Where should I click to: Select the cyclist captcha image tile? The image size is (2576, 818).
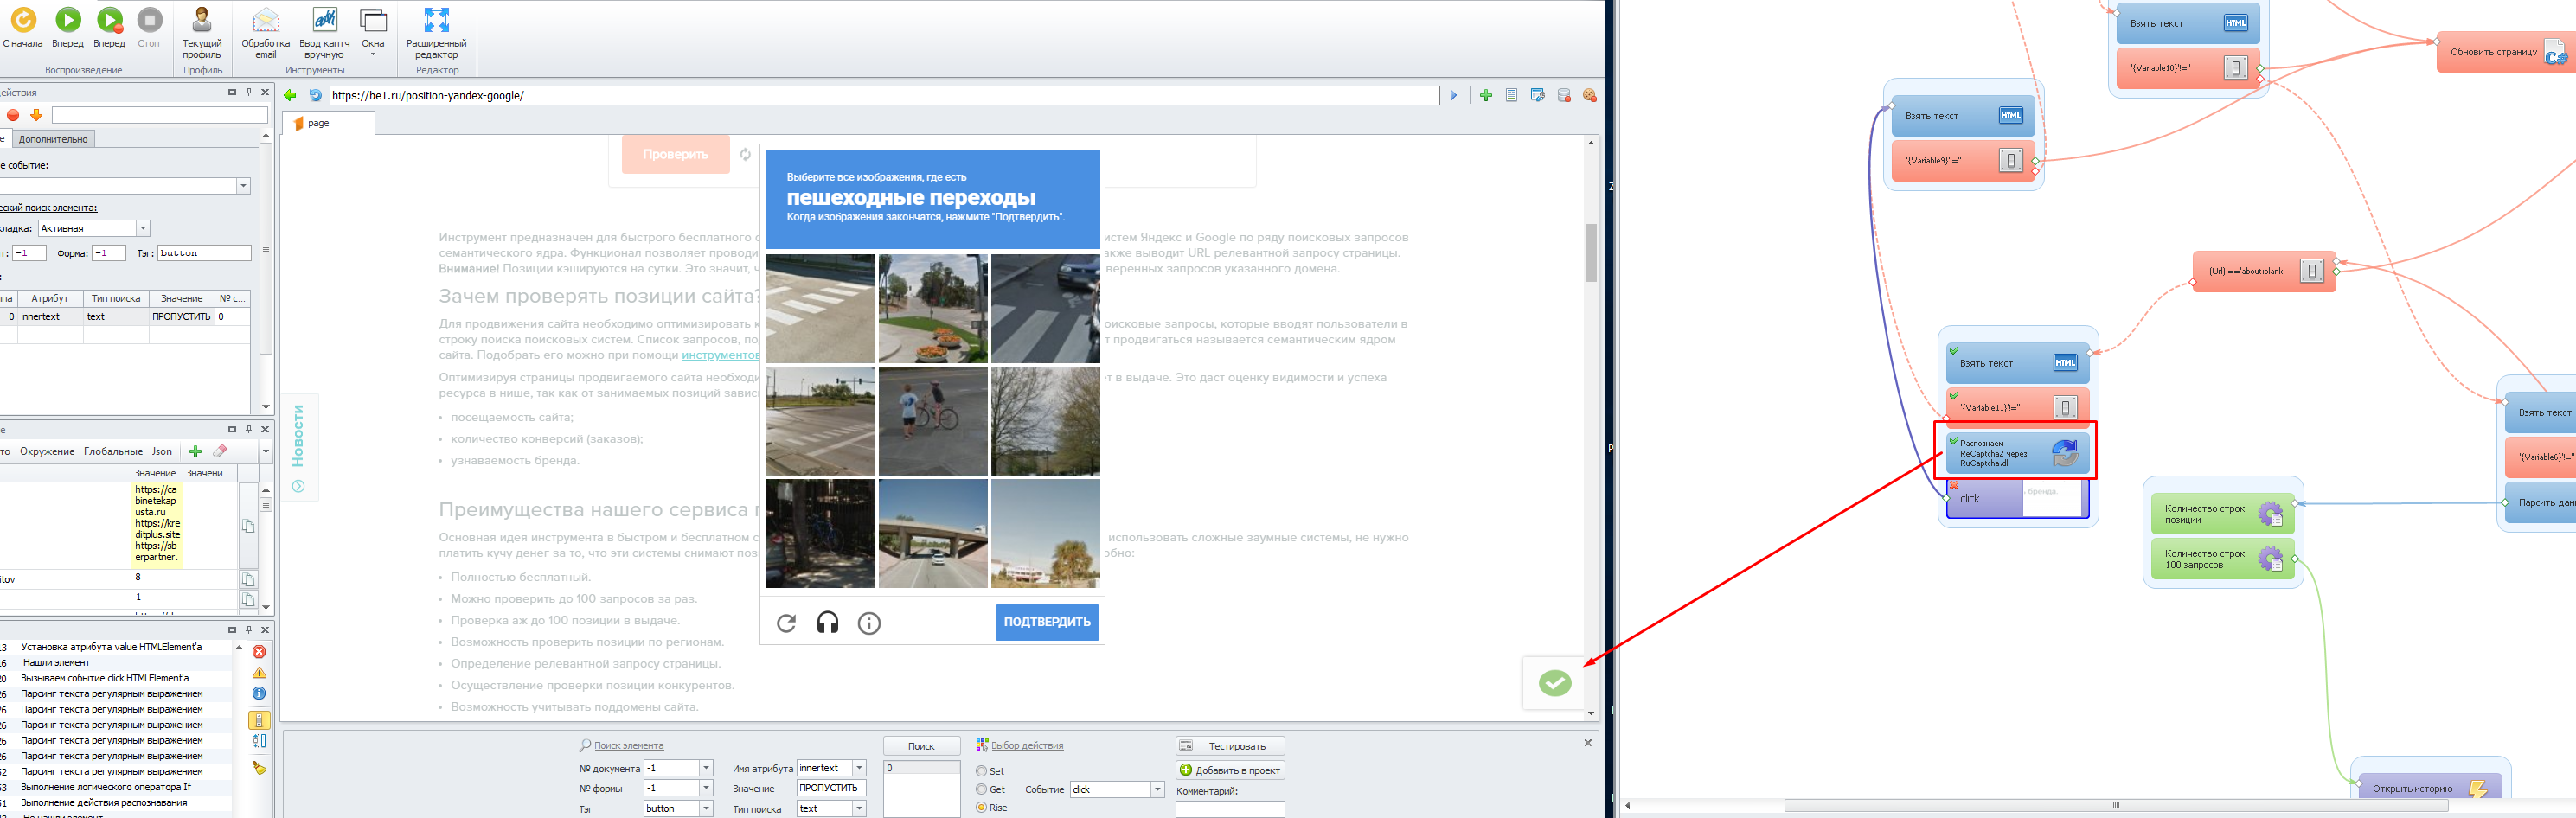[x=933, y=421]
